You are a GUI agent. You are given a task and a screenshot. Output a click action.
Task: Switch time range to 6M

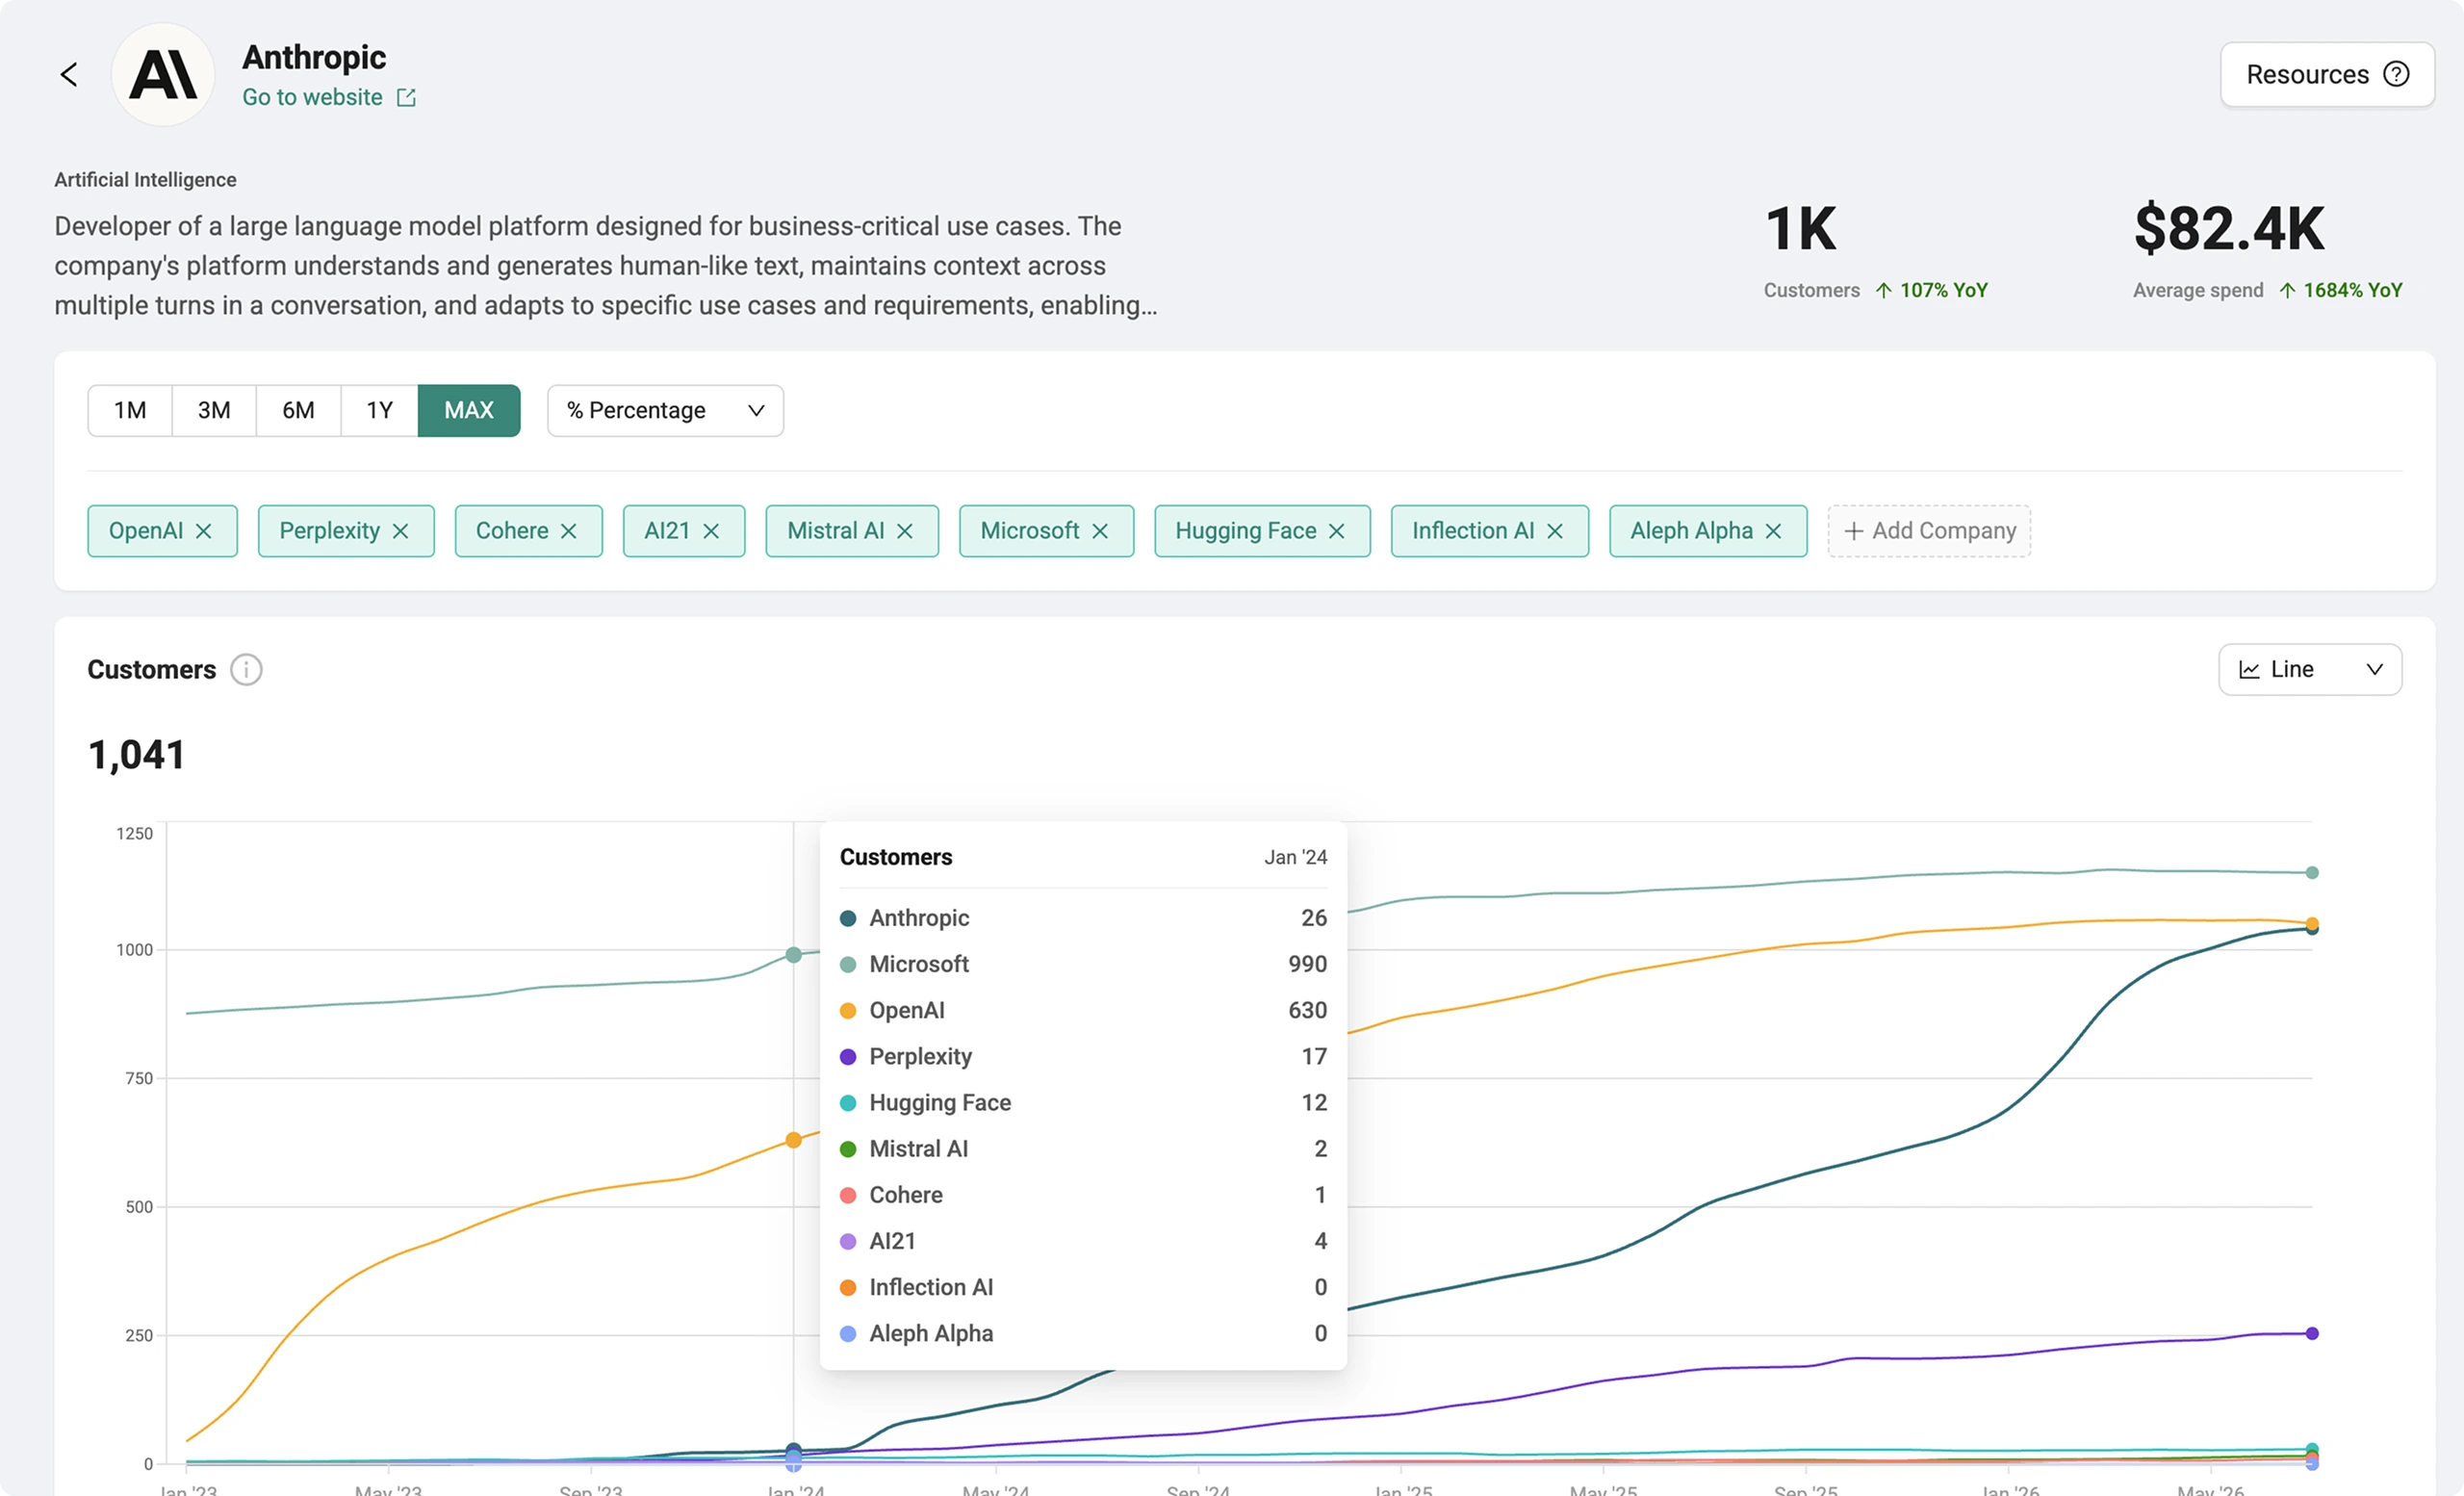click(x=298, y=410)
